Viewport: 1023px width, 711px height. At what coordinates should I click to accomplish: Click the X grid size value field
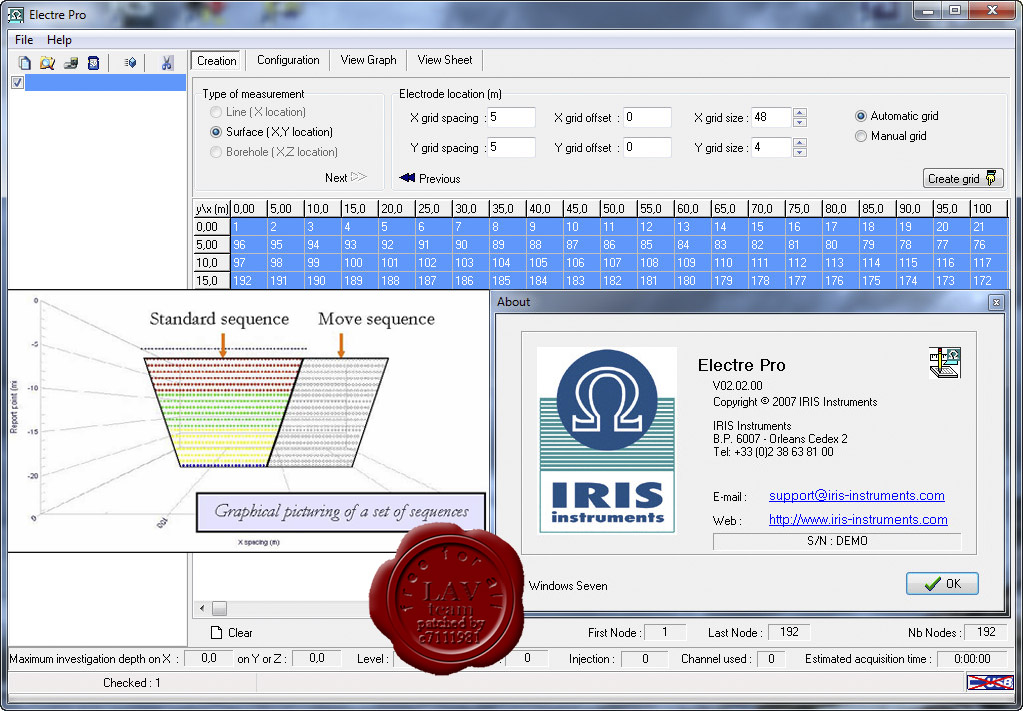[x=771, y=117]
